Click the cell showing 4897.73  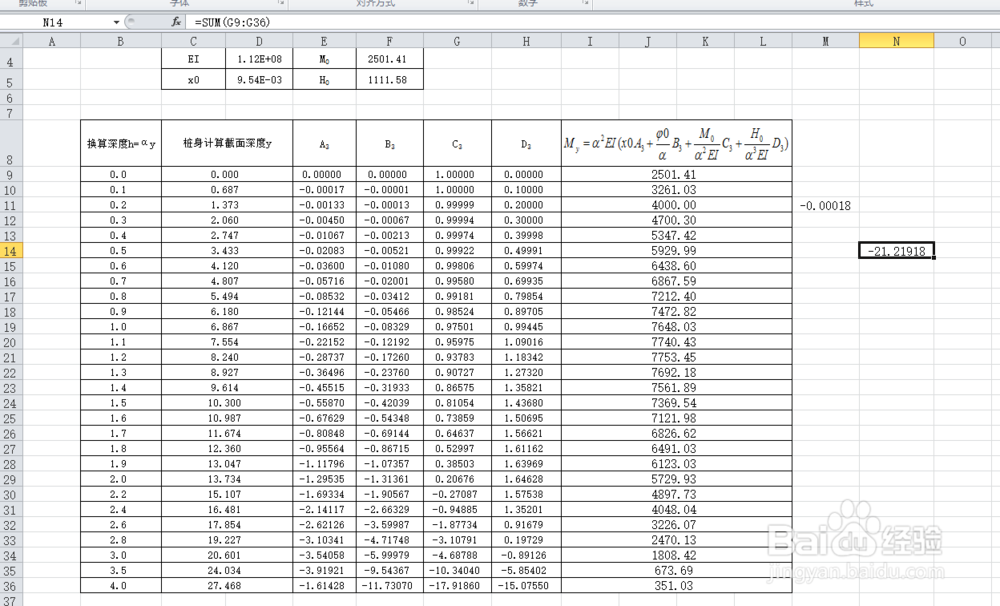tap(677, 494)
